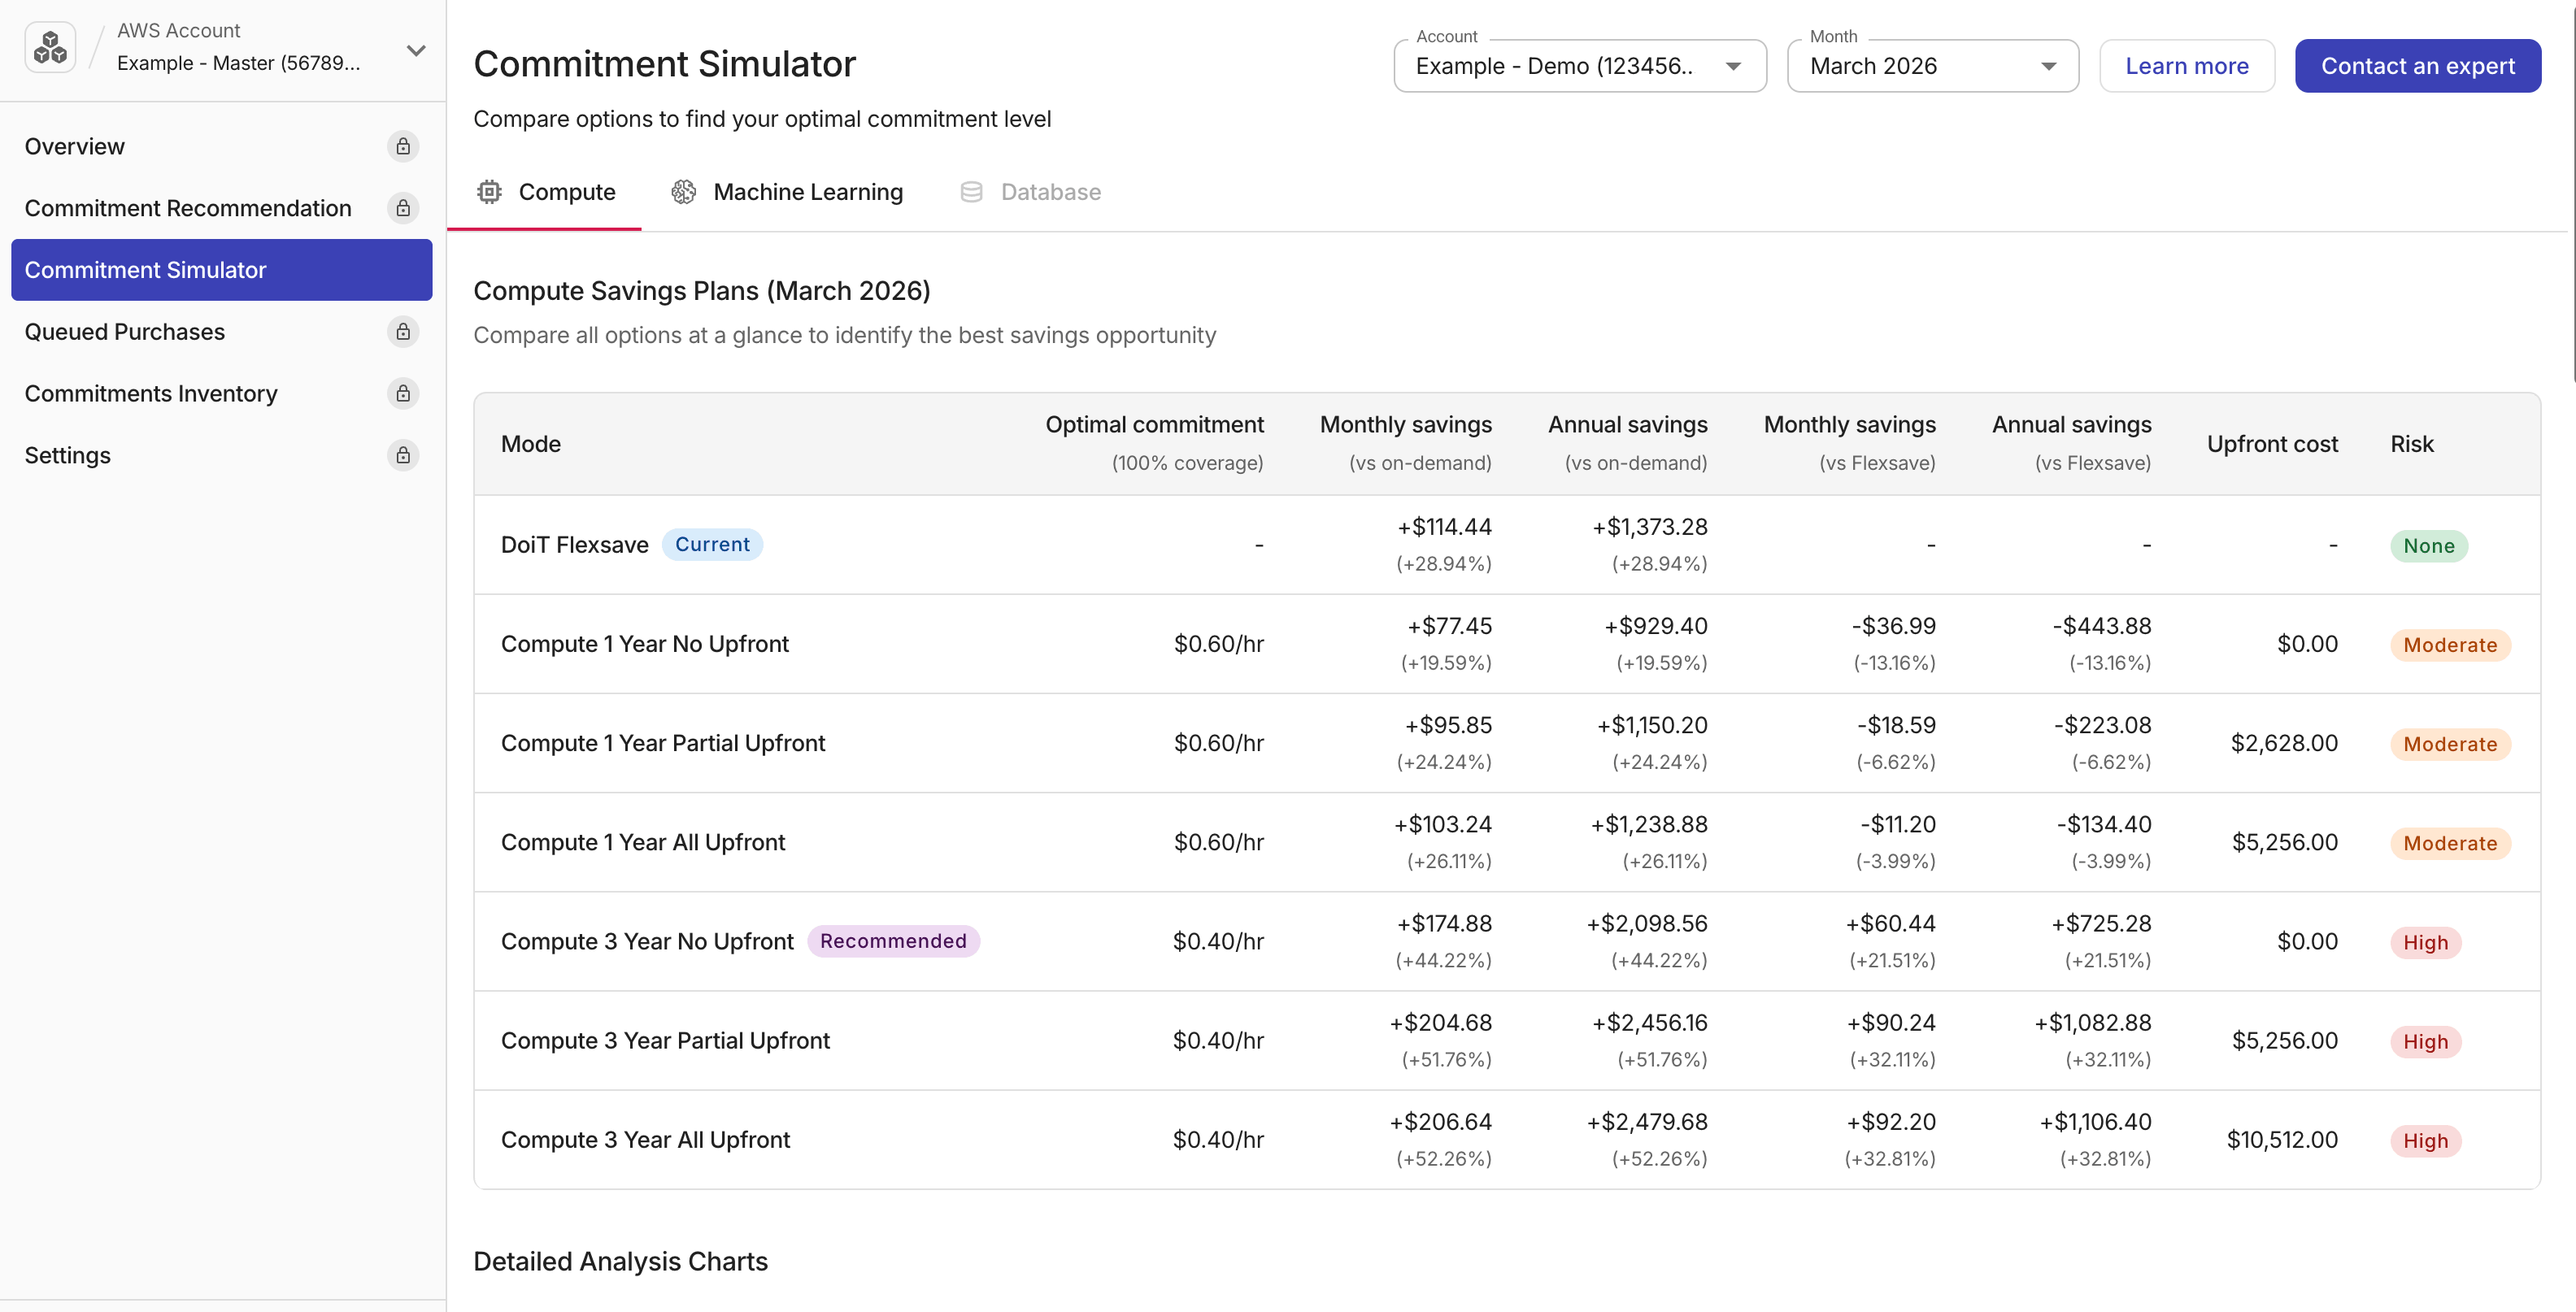Screen dimensions: 2576x1312
Task: Click the Risk column header
Action: click(x=2412, y=444)
